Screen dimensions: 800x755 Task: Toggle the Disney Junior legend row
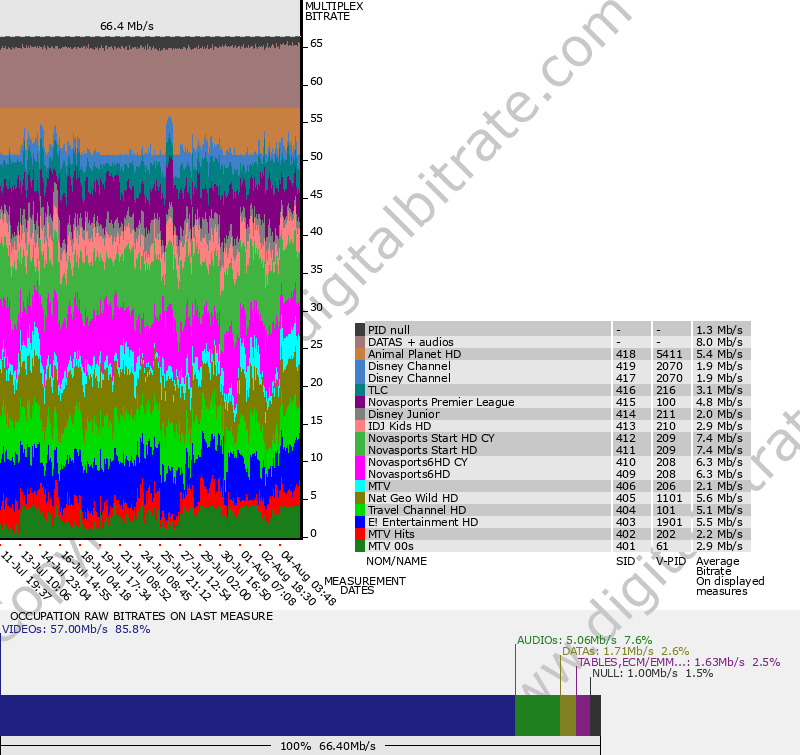(x=420, y=413)
